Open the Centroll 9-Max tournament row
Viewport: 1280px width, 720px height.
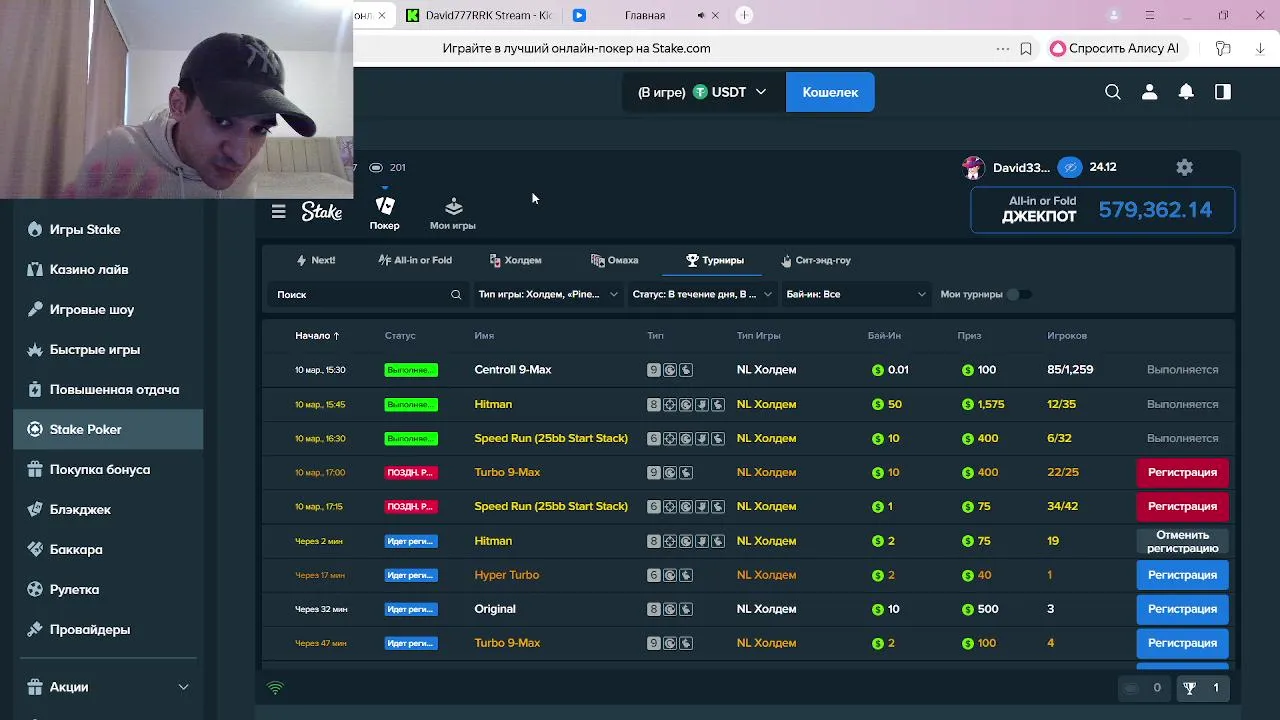pyautogui.click(x=749, y=370)
